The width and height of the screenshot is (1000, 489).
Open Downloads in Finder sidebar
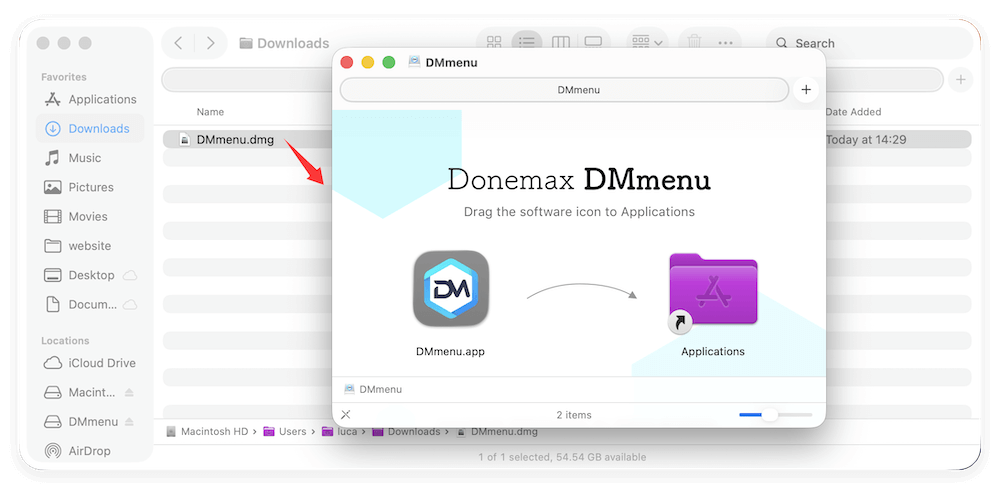coord(90,129)
